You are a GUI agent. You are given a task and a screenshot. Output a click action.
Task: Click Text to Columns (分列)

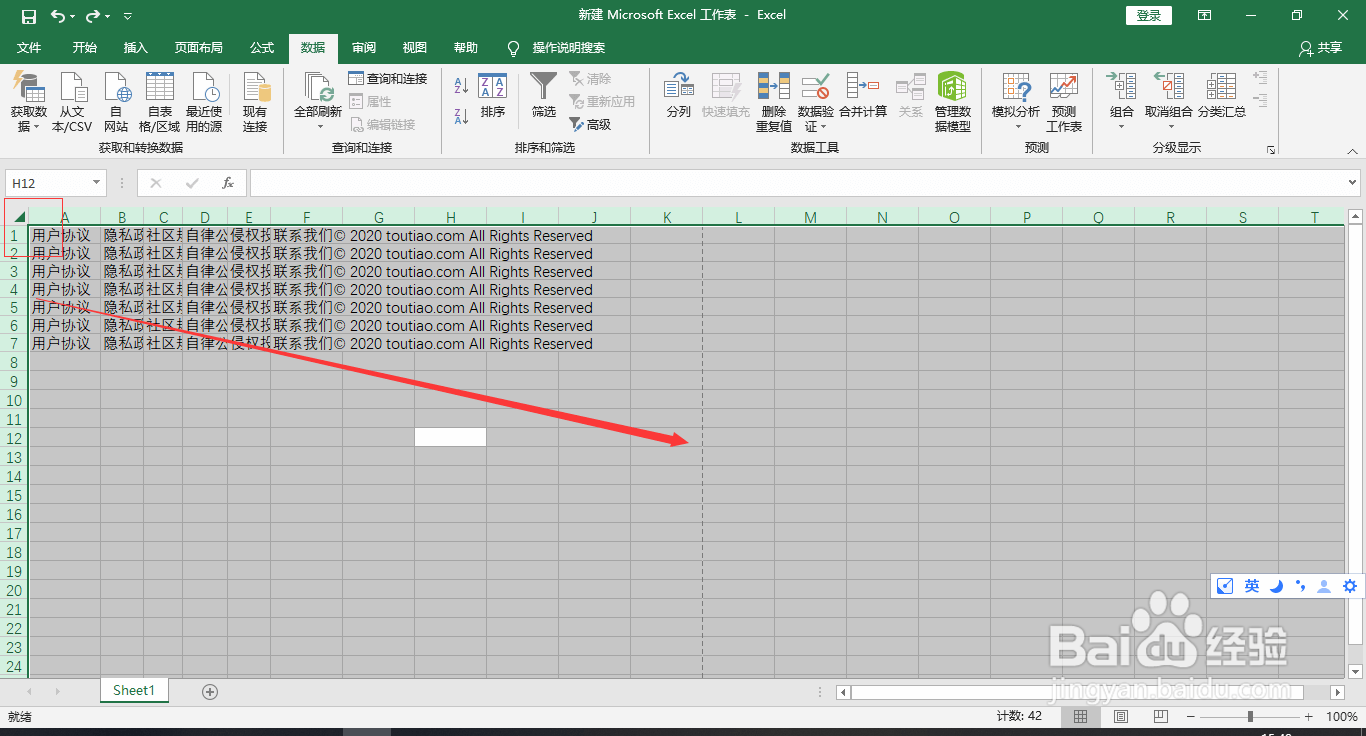coord(679,96)
